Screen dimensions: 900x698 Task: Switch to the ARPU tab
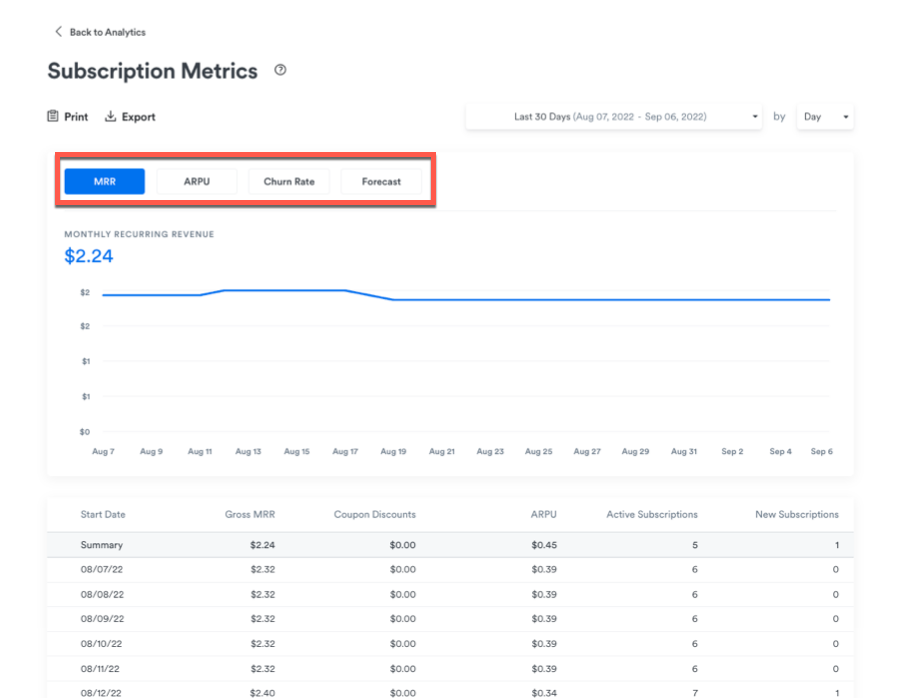coord(196,181)
